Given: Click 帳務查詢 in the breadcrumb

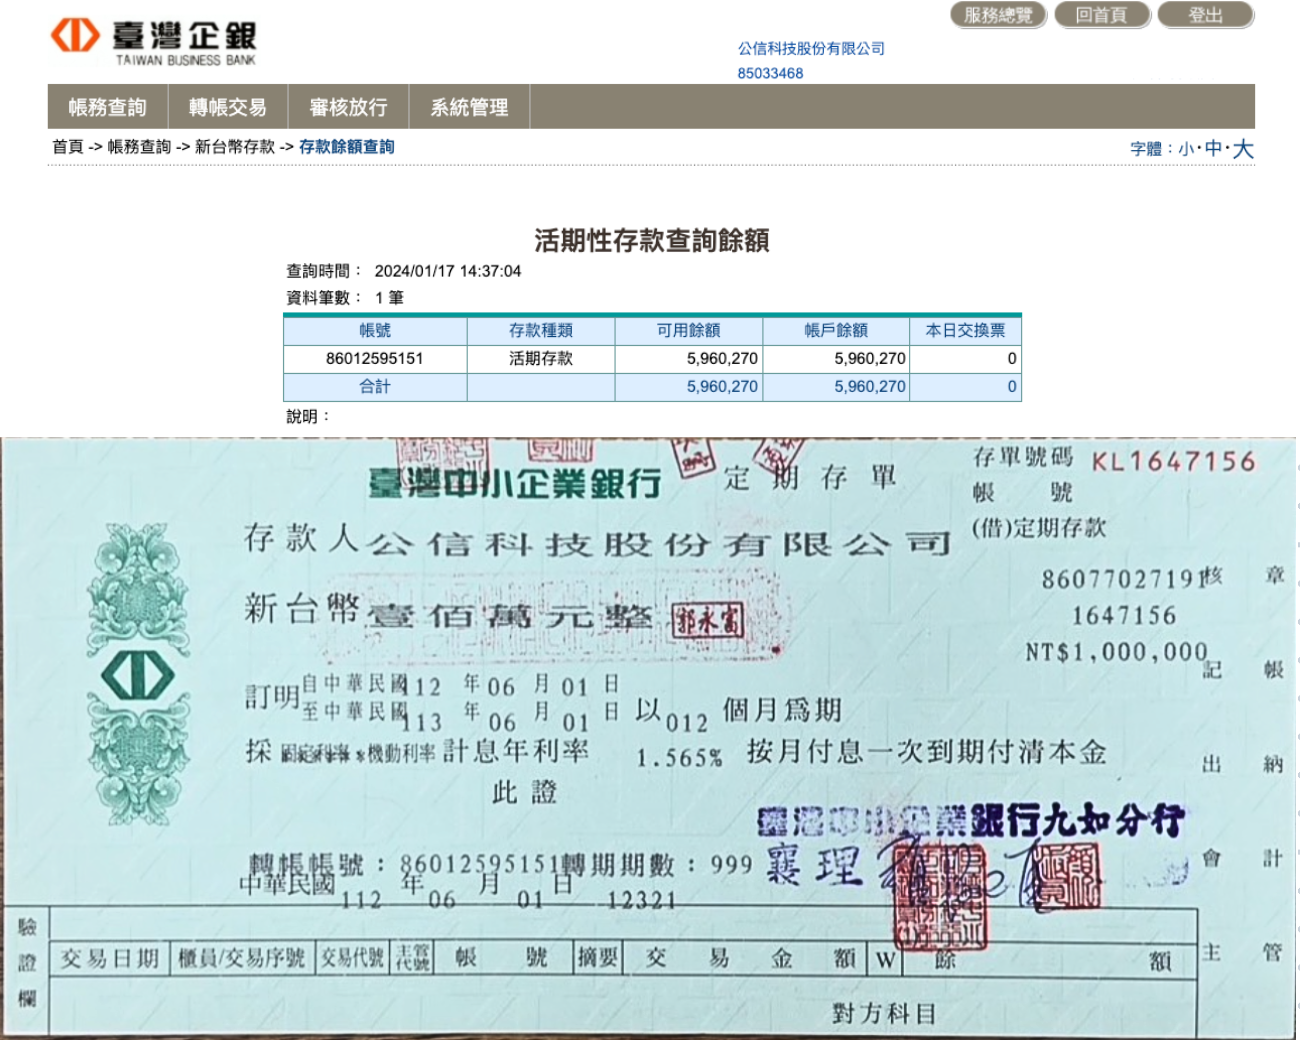Looking at the screenshot, I should click(x=139, y=146).
